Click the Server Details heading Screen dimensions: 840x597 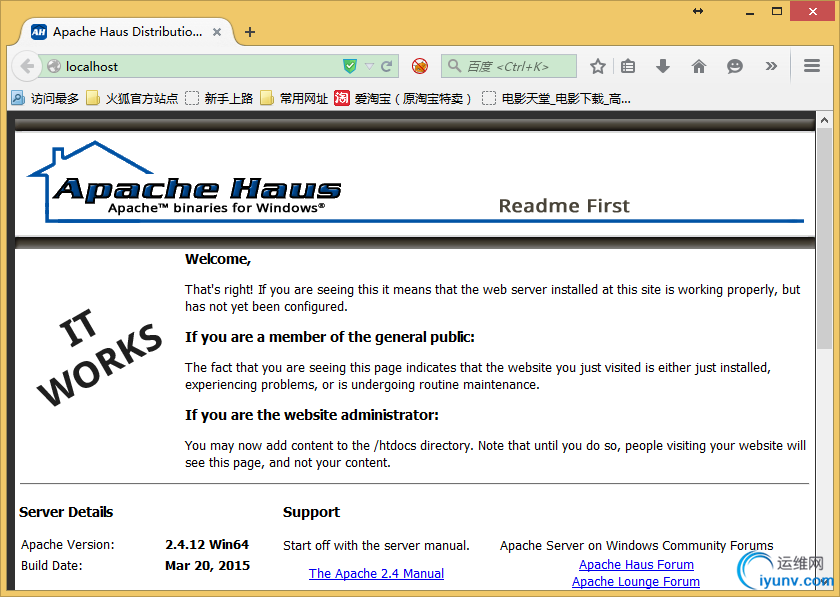coord(66,512)
